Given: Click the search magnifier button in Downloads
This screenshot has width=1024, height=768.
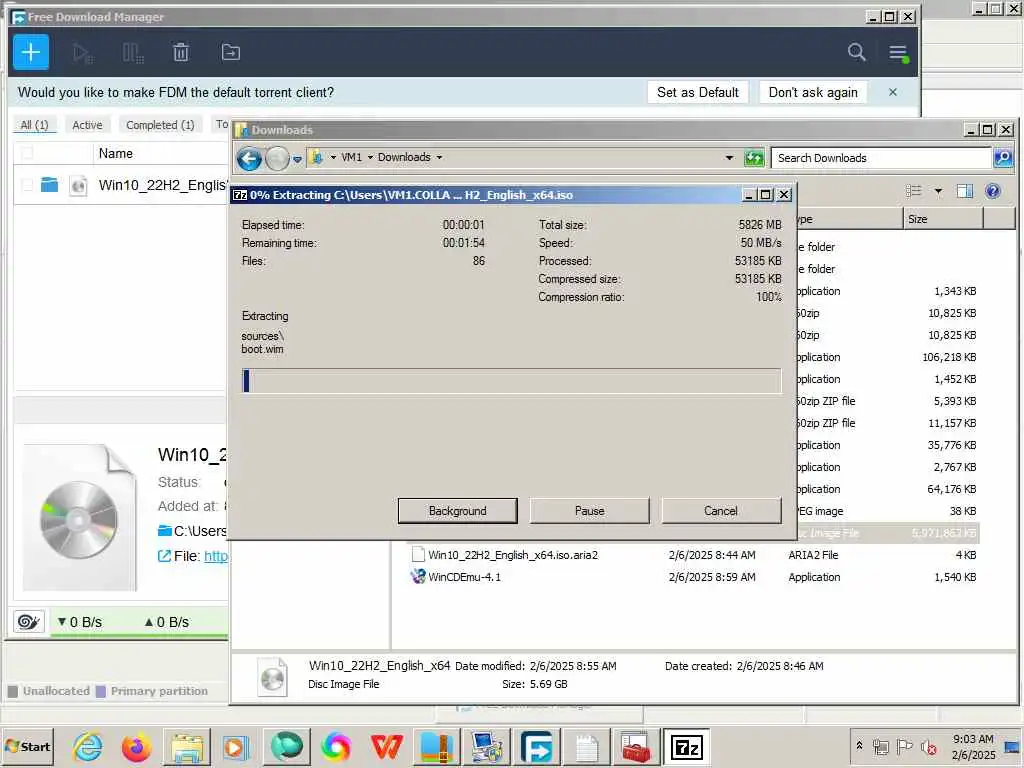Looking at the screenshot, I should tap(1002, 157).
